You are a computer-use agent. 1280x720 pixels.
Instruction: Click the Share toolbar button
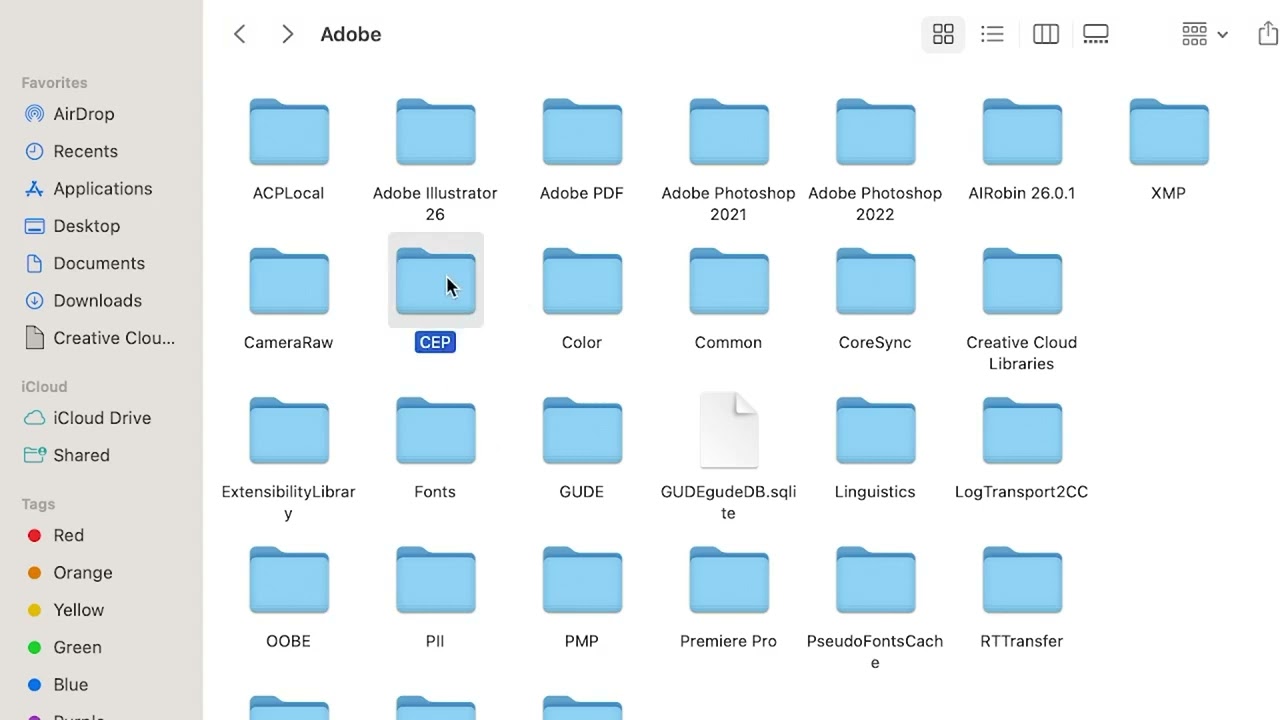1268,34
